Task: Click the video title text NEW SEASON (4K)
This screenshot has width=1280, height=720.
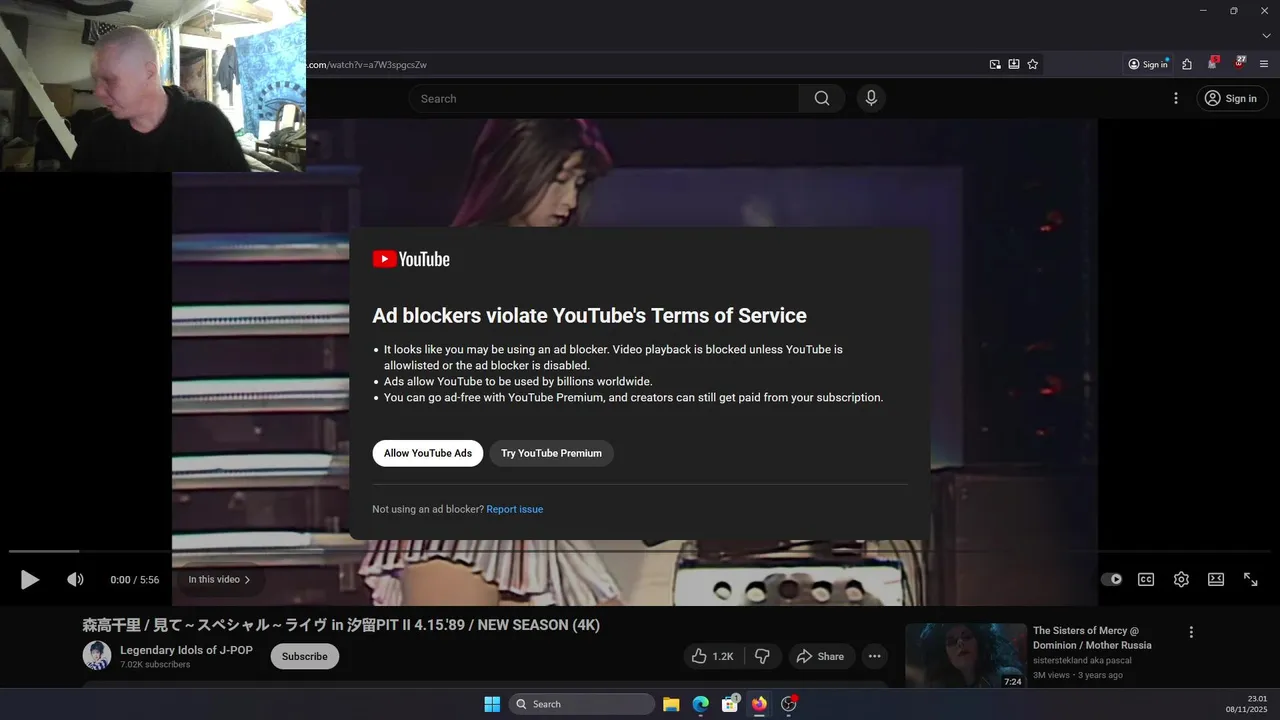Action: (x=538, y=625)
